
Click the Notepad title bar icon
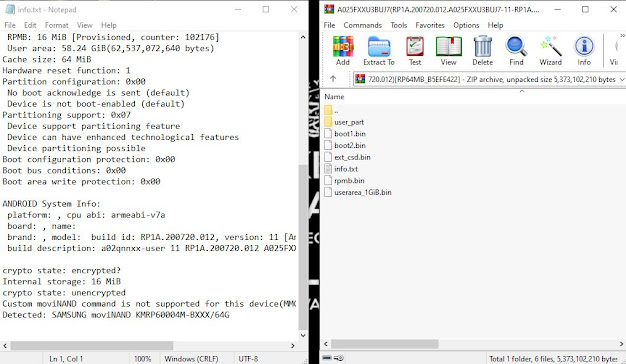point(10,9)
